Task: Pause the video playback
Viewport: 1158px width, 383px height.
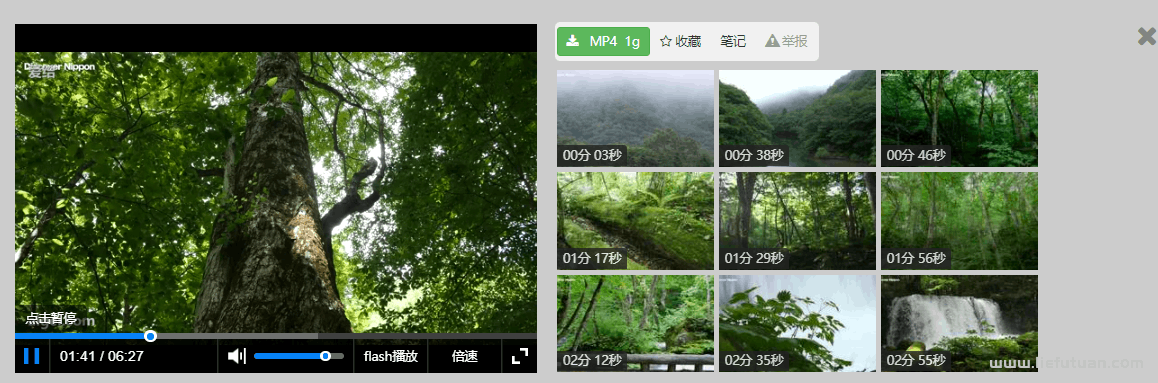Action: 32,356
